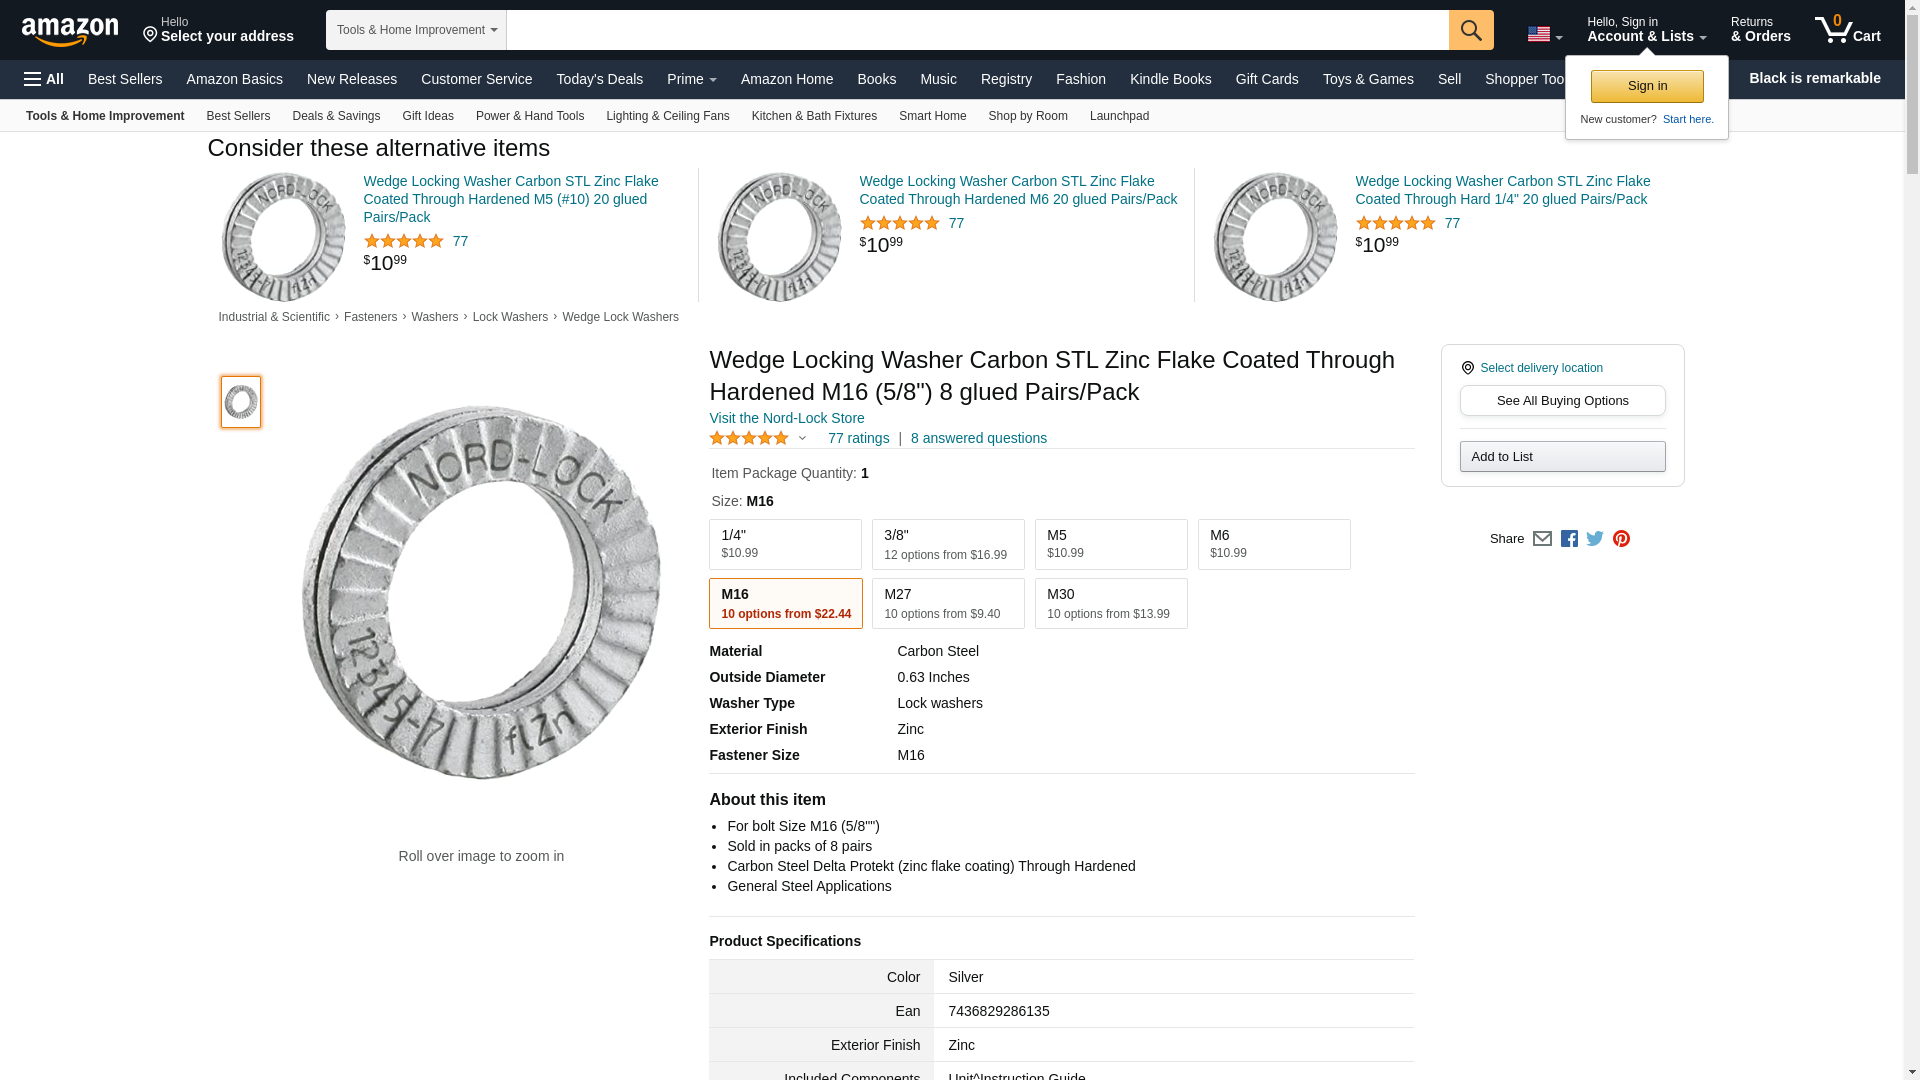Visit the Nord-Lock Store link

coord(786,418)
